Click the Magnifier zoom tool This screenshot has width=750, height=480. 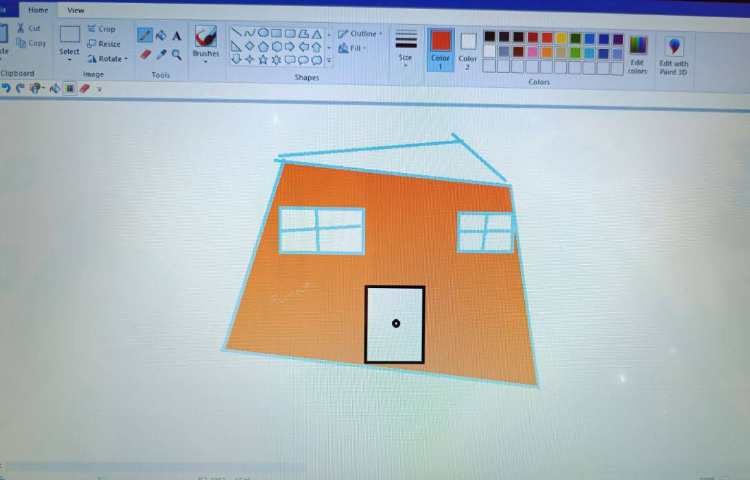(177, 54)
